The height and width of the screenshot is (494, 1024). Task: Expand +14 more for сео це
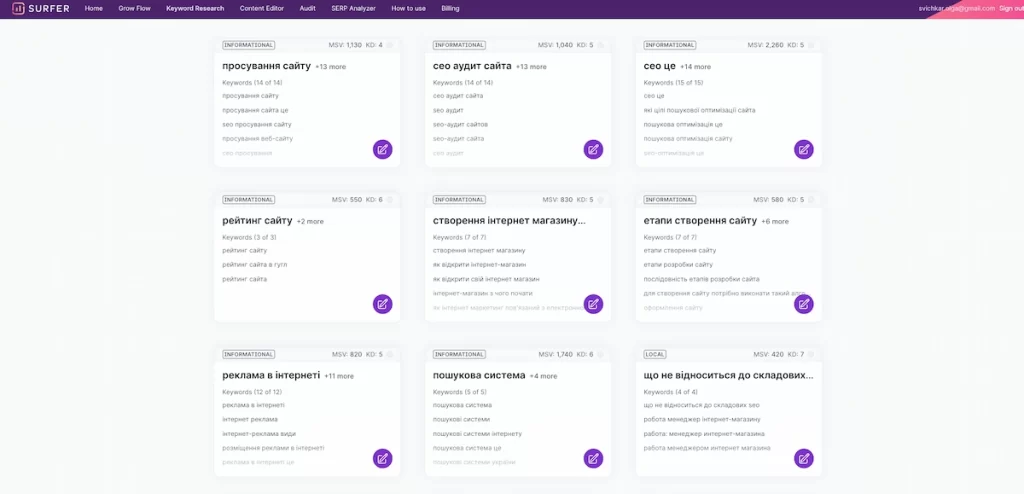click(x=696, y=67)
